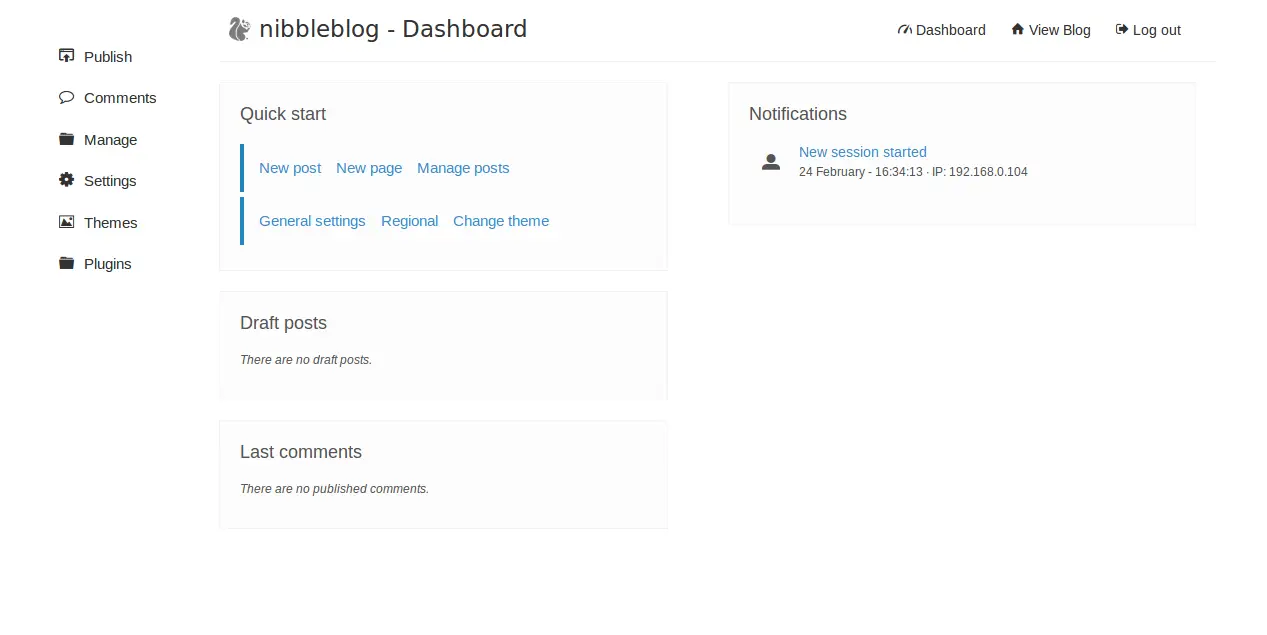The height and width of the screenshot is (635, 1267).
Task: Open the New post link
Action: pos(290,168)
